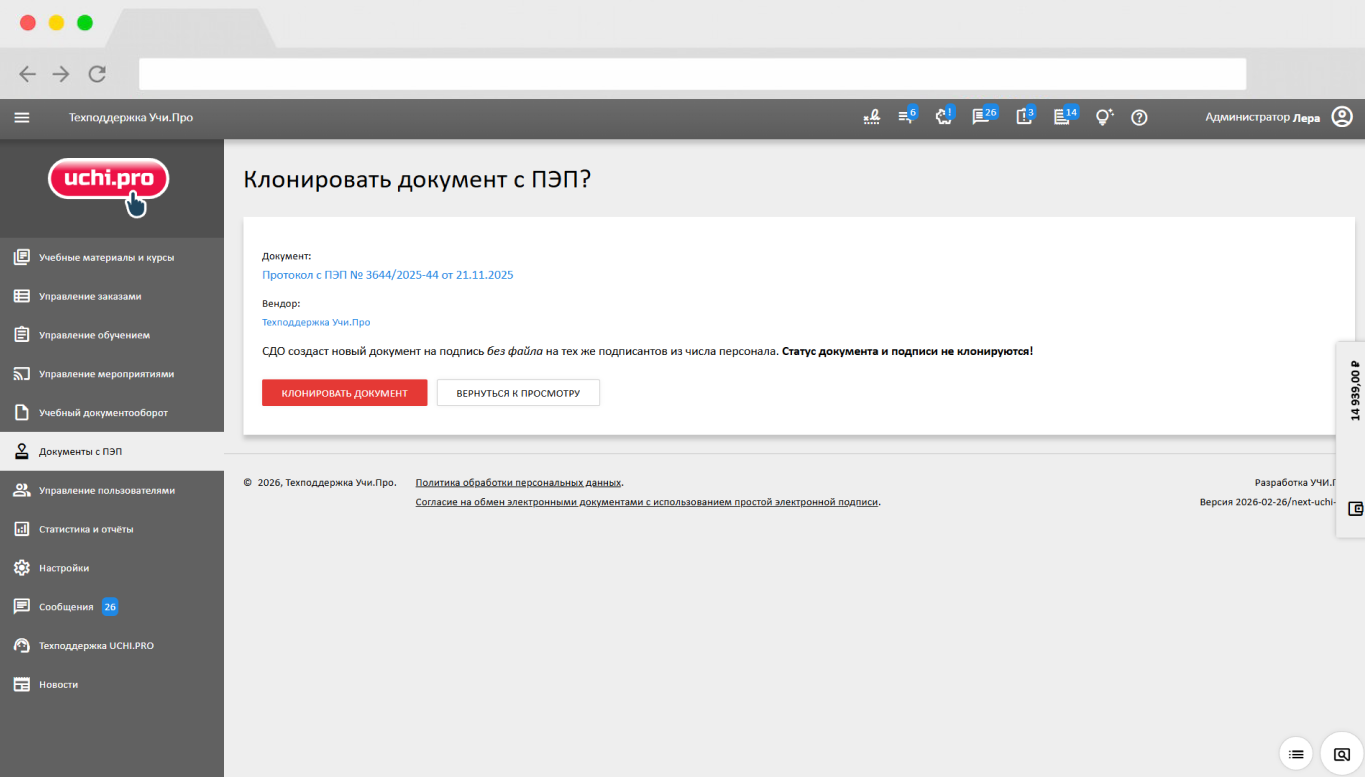1365x777 pixels.
Task: Click the round list button at bottom right
Action: point(1296,754)
